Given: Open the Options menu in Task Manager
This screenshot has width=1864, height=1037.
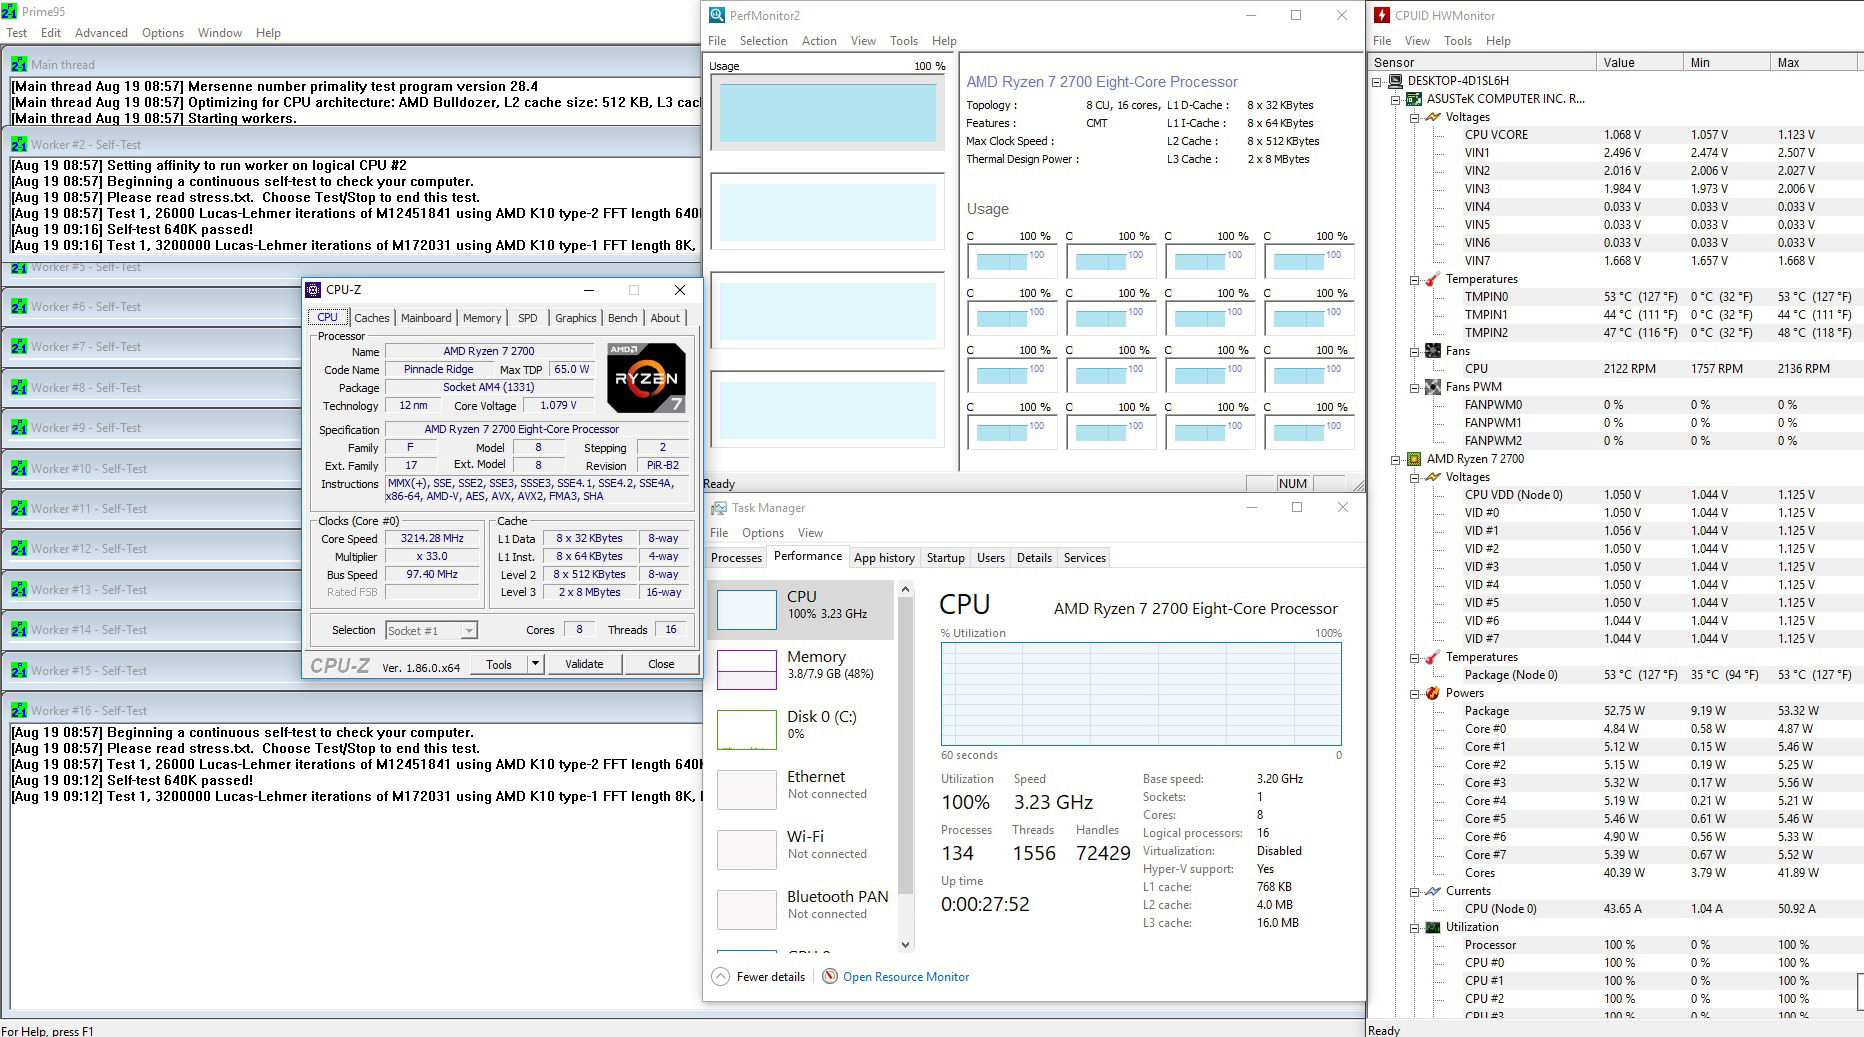Looking at the screenshot, I should point(763,533).
